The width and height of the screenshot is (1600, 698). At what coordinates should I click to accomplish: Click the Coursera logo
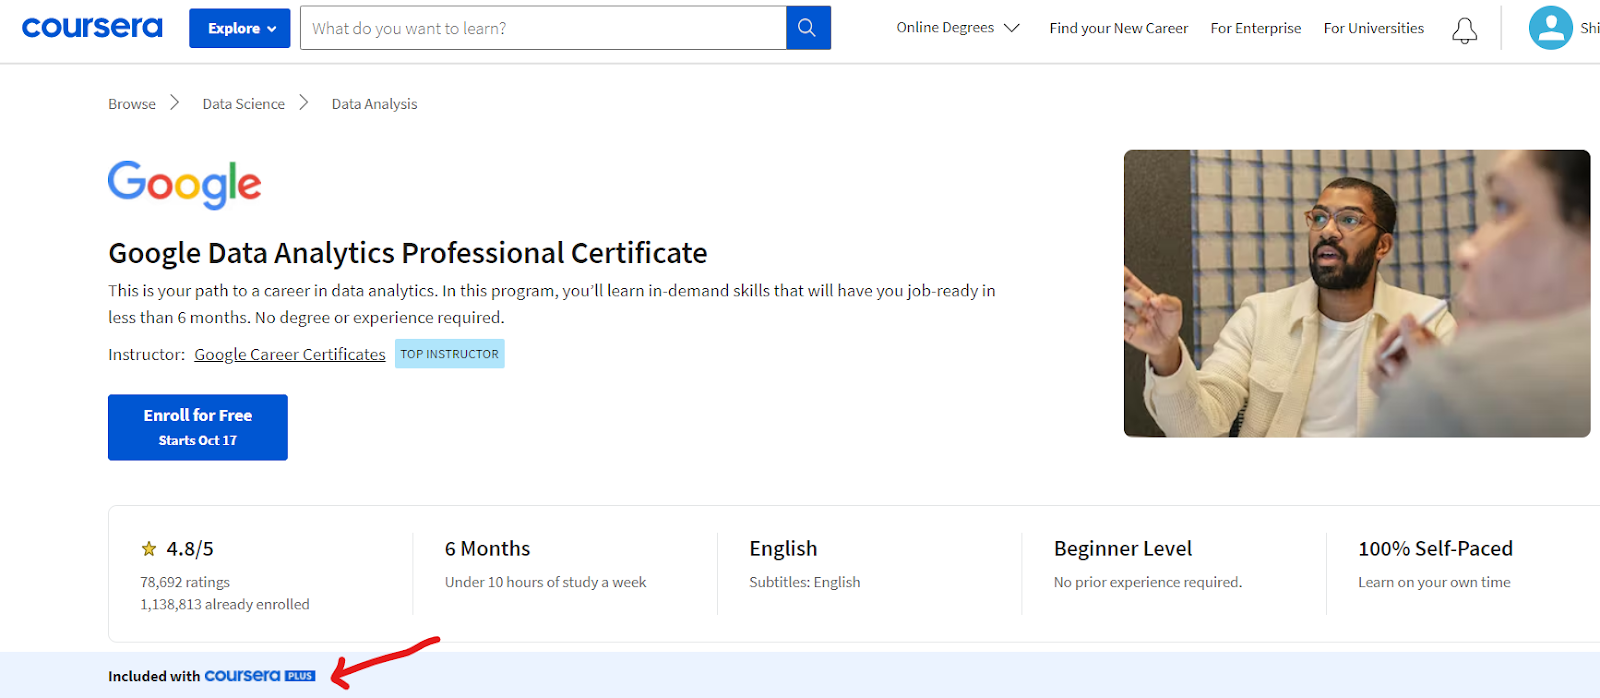pos(92,28)
